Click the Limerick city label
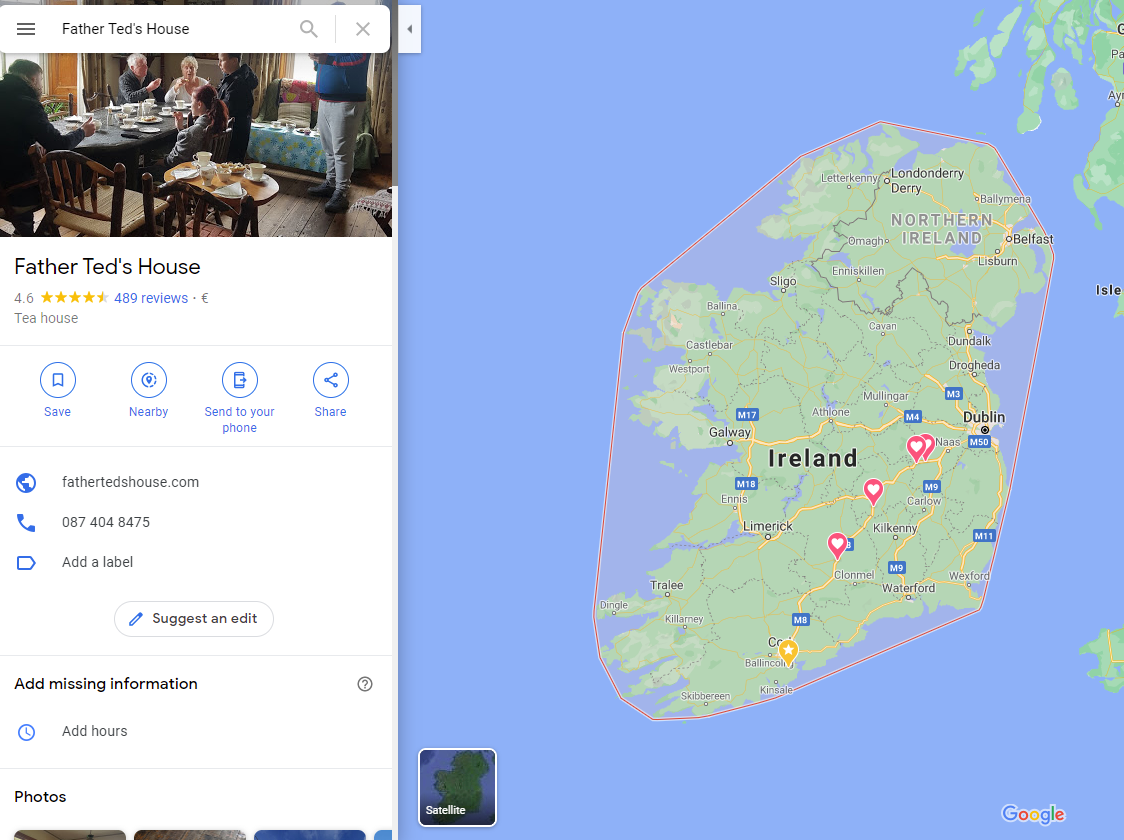Viewport: 1124px width, 840px height. [x=768, y=526]
